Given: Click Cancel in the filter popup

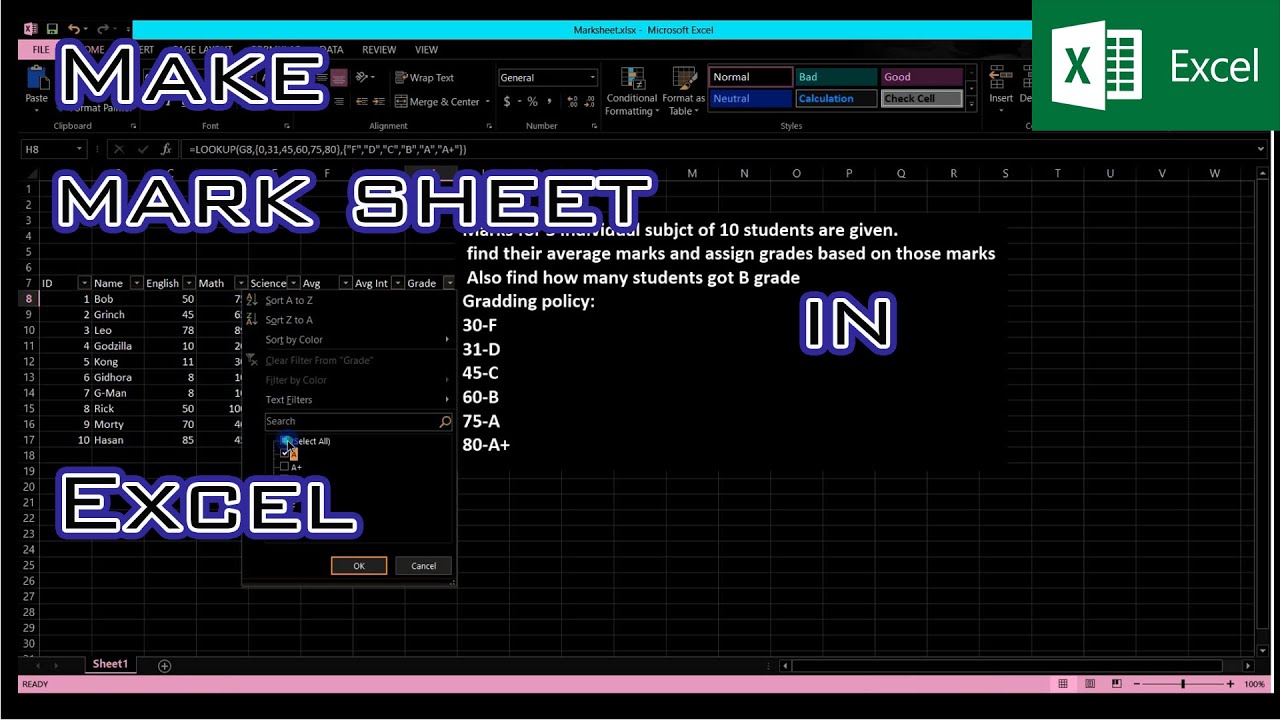Looking at the screenshot, I should click(424, 566).
